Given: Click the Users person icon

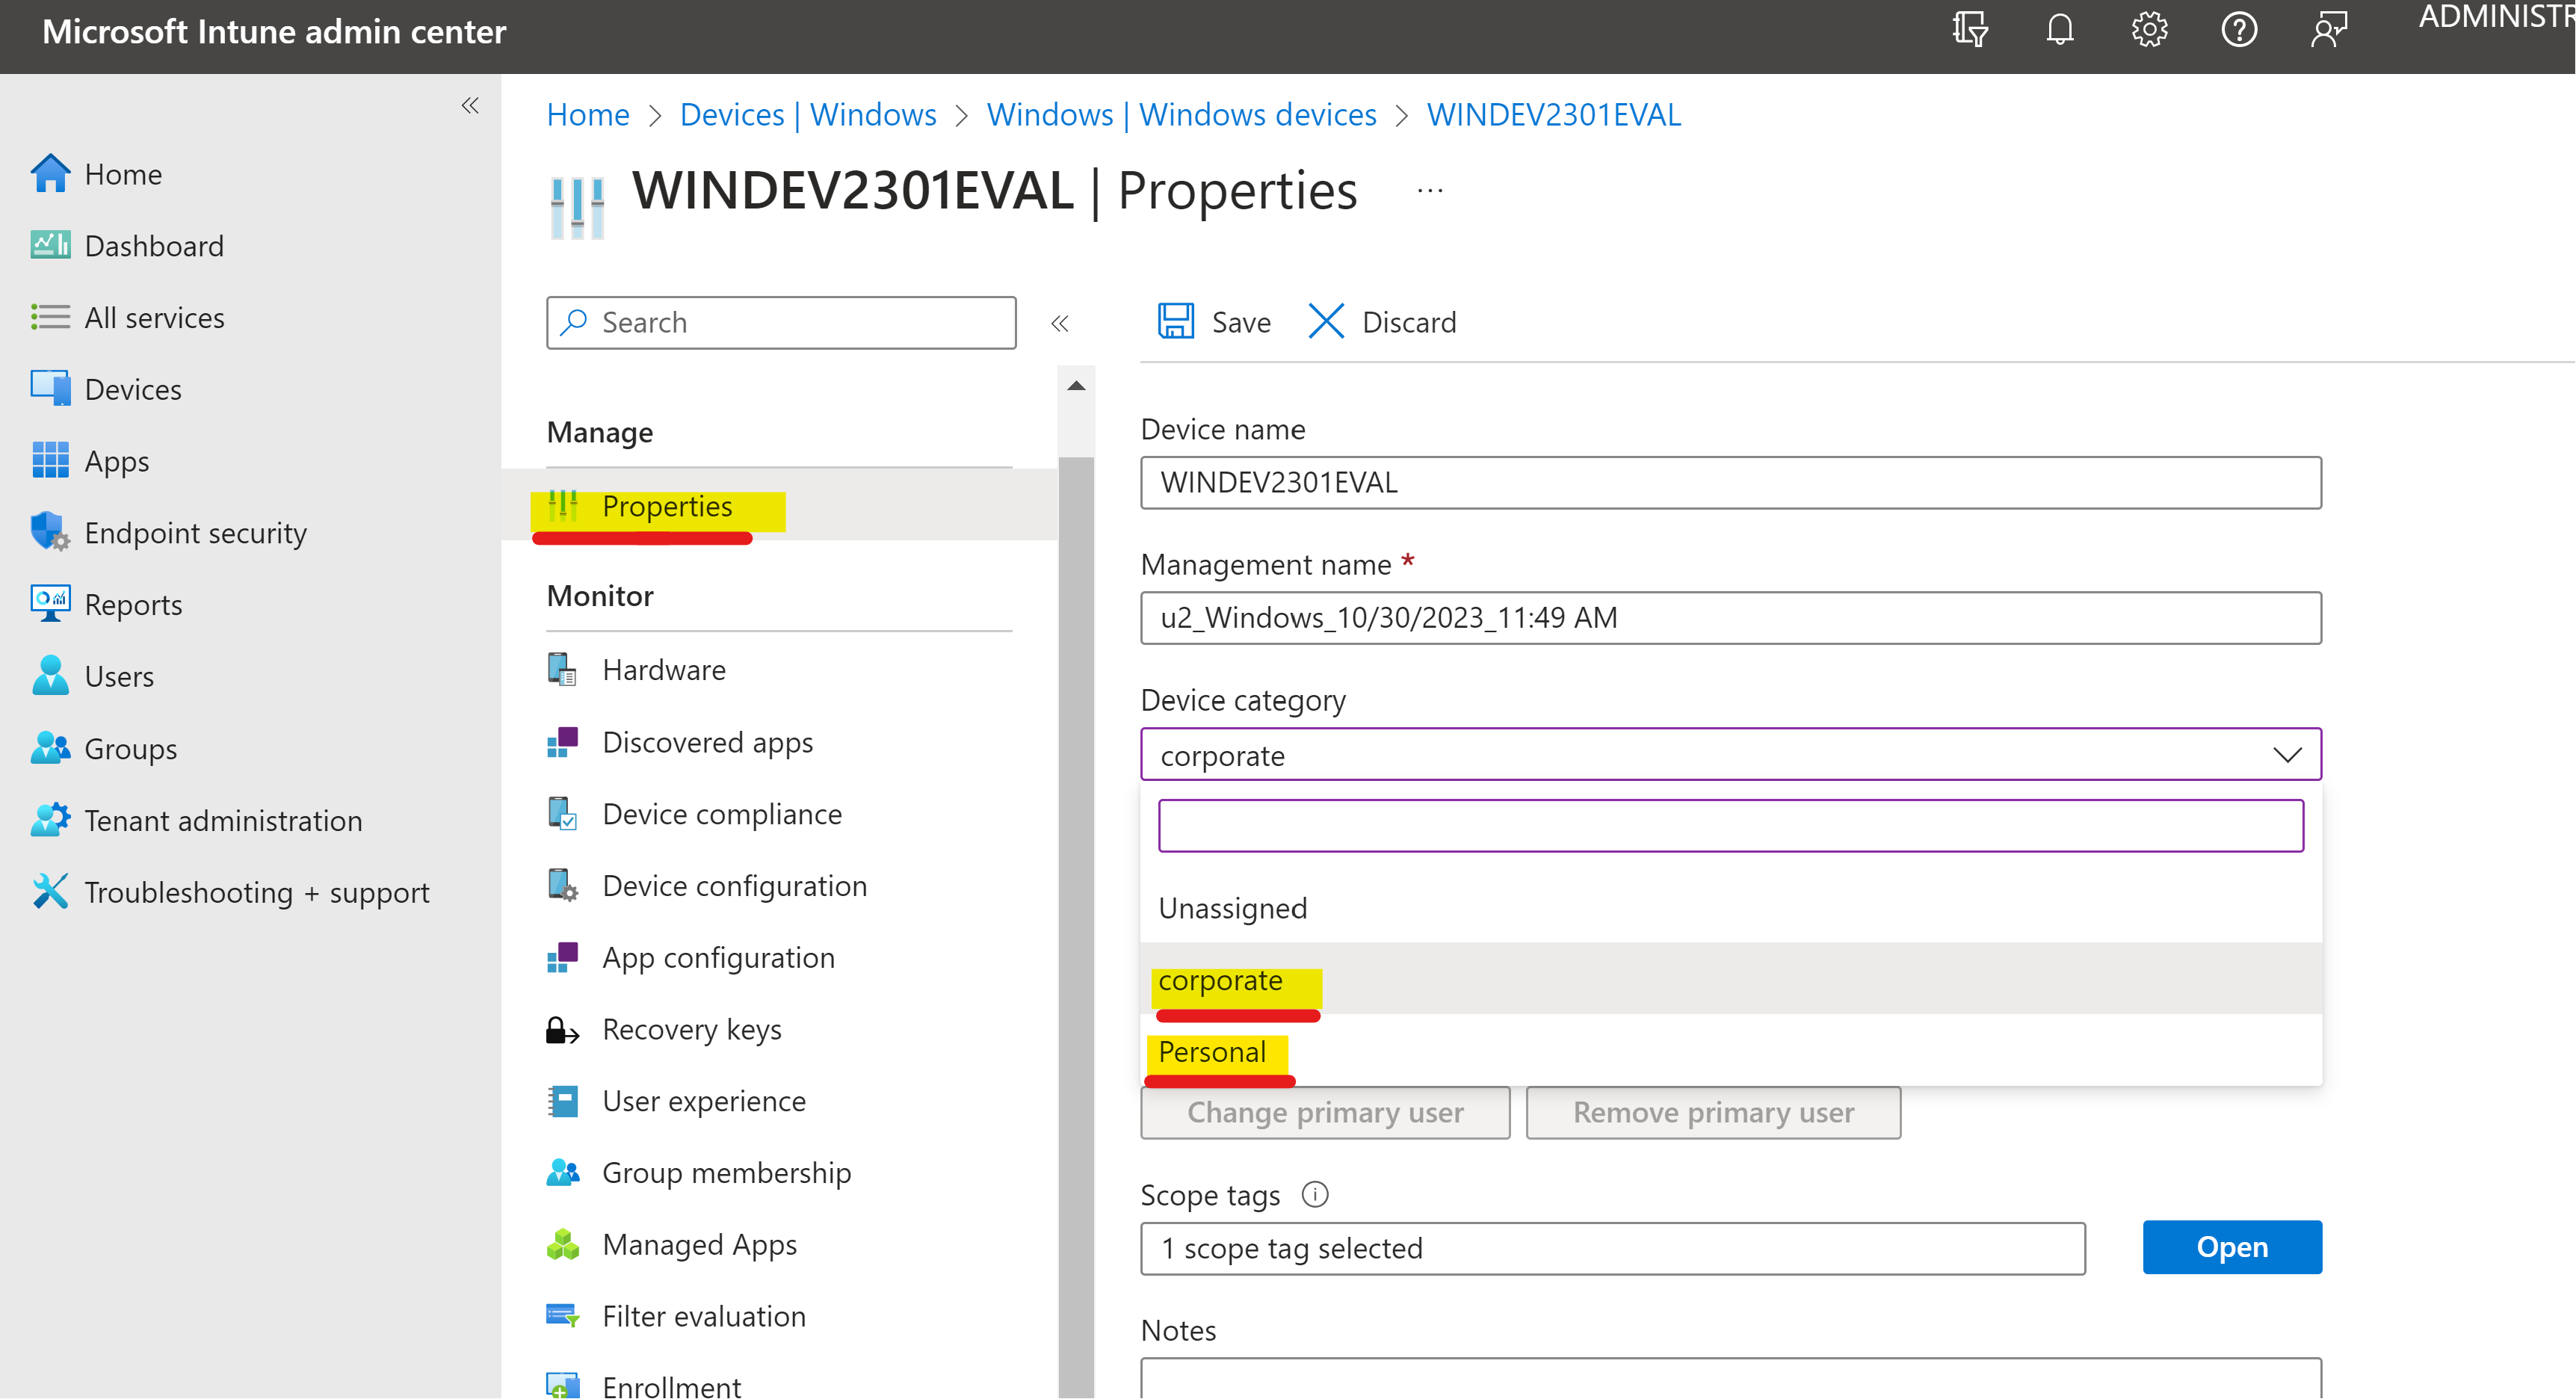Looking at the screenshot, I should click(x=50, y=676).
